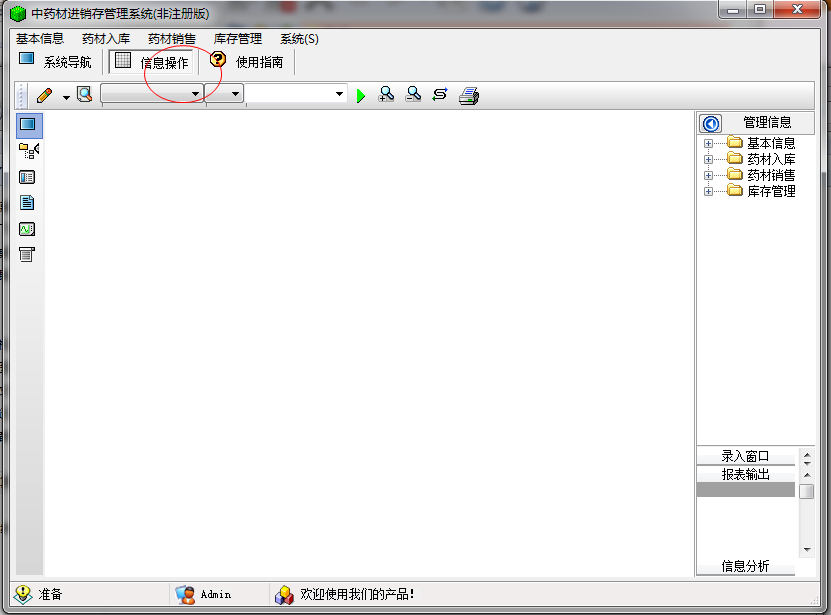Select the tree view icon in left sidebar
The width and height of the screenshot is (831, 615).
(x=29, y=151)
